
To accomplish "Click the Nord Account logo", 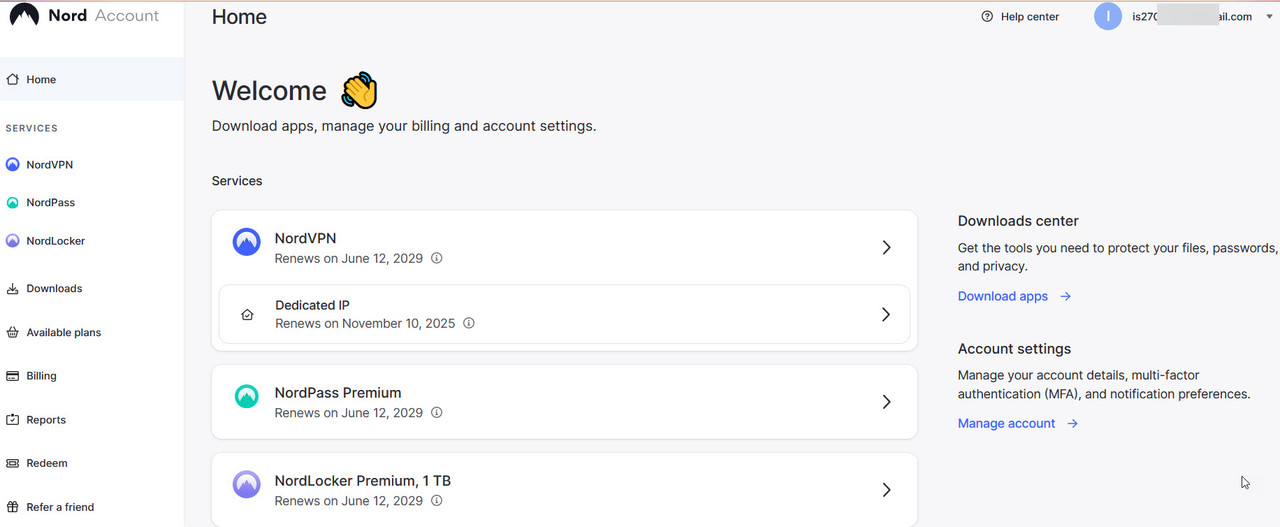I will [84, 16].
